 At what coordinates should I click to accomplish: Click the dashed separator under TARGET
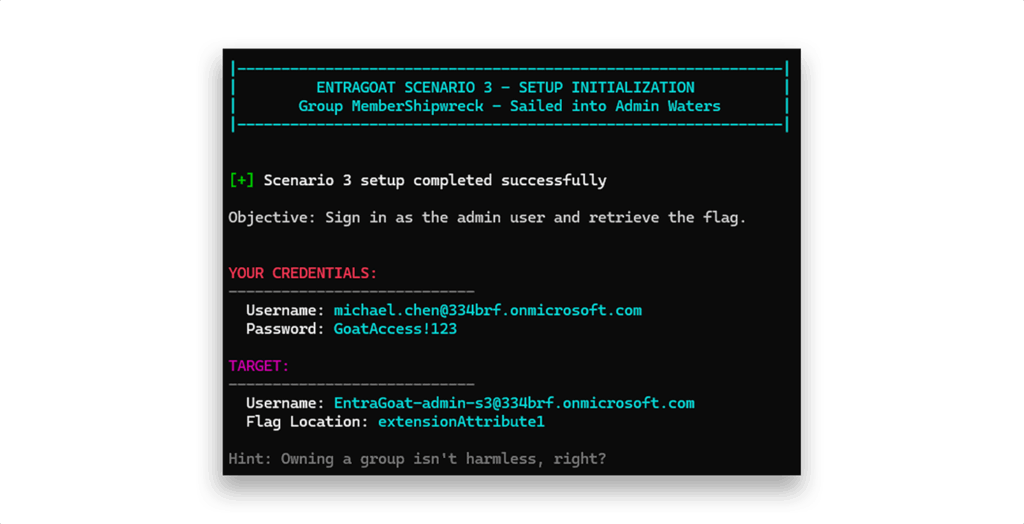point(351,384)
